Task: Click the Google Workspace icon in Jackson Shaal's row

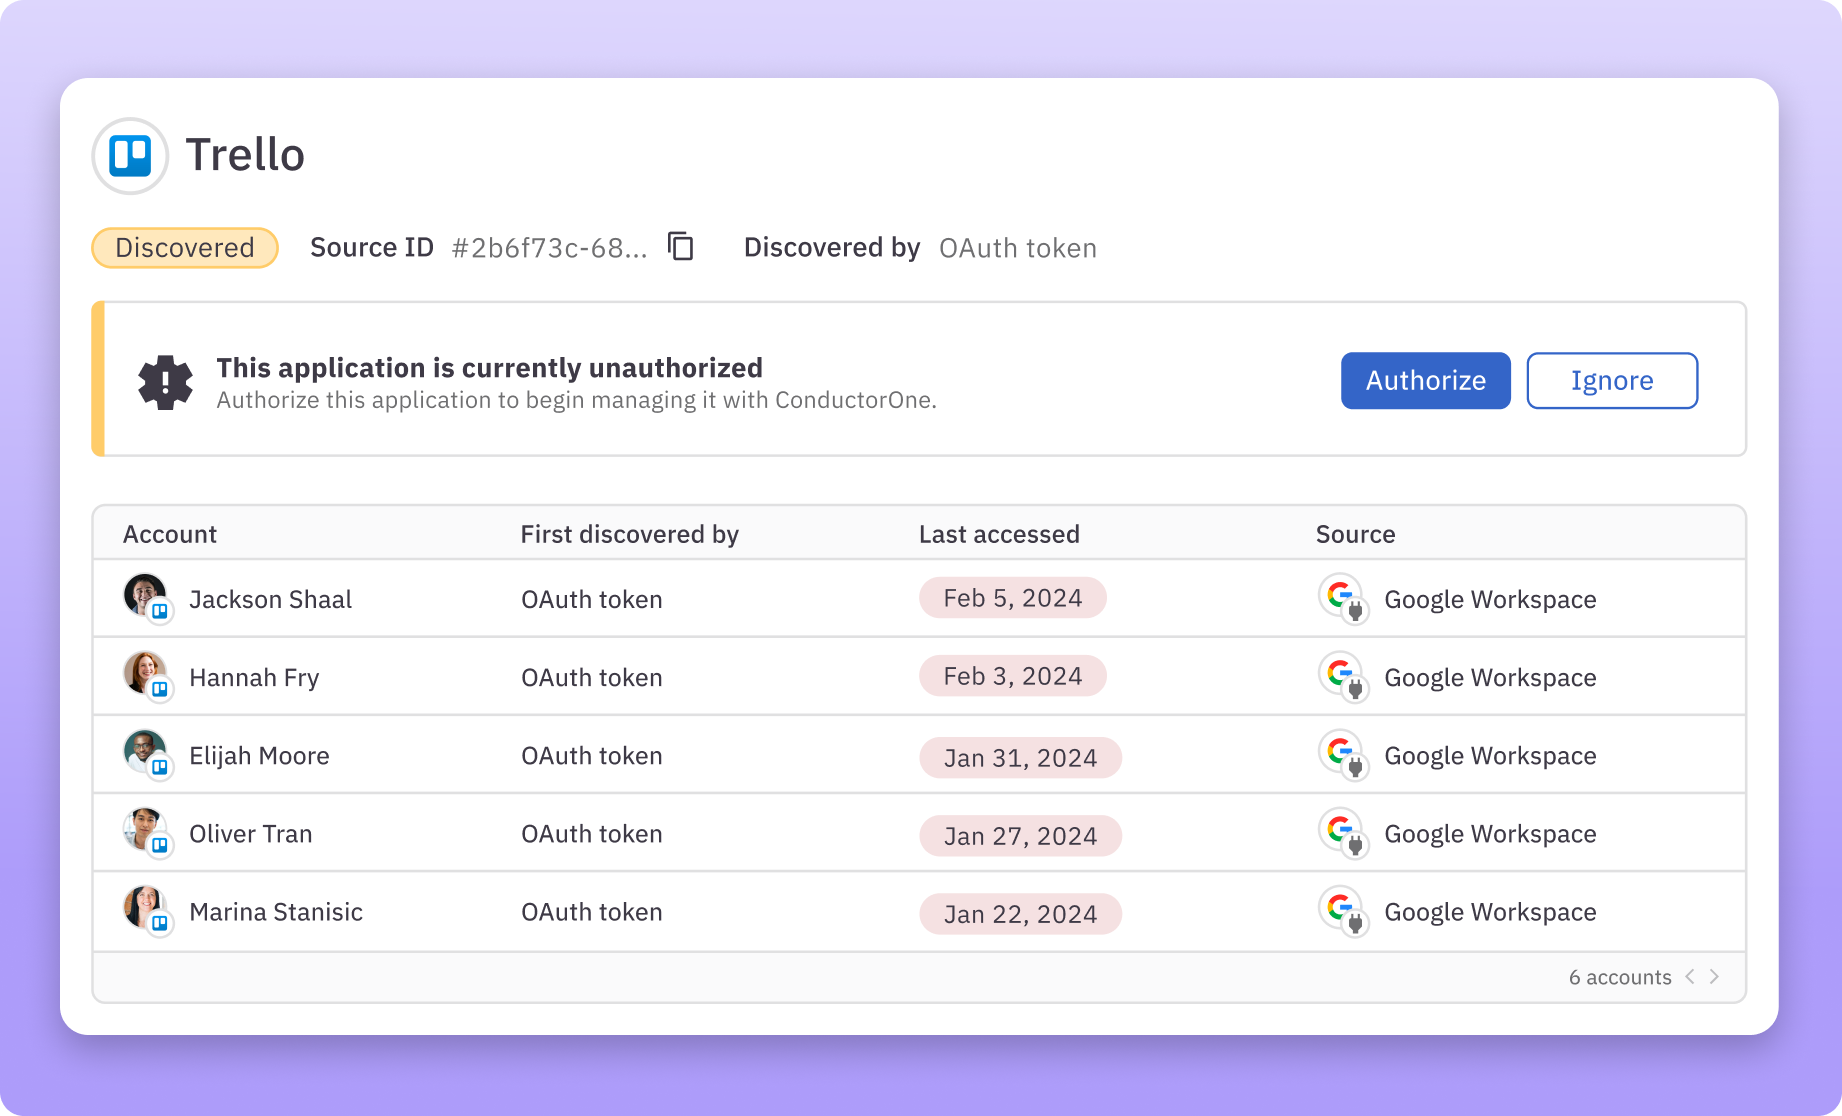Action: (x=1344, y=598)
